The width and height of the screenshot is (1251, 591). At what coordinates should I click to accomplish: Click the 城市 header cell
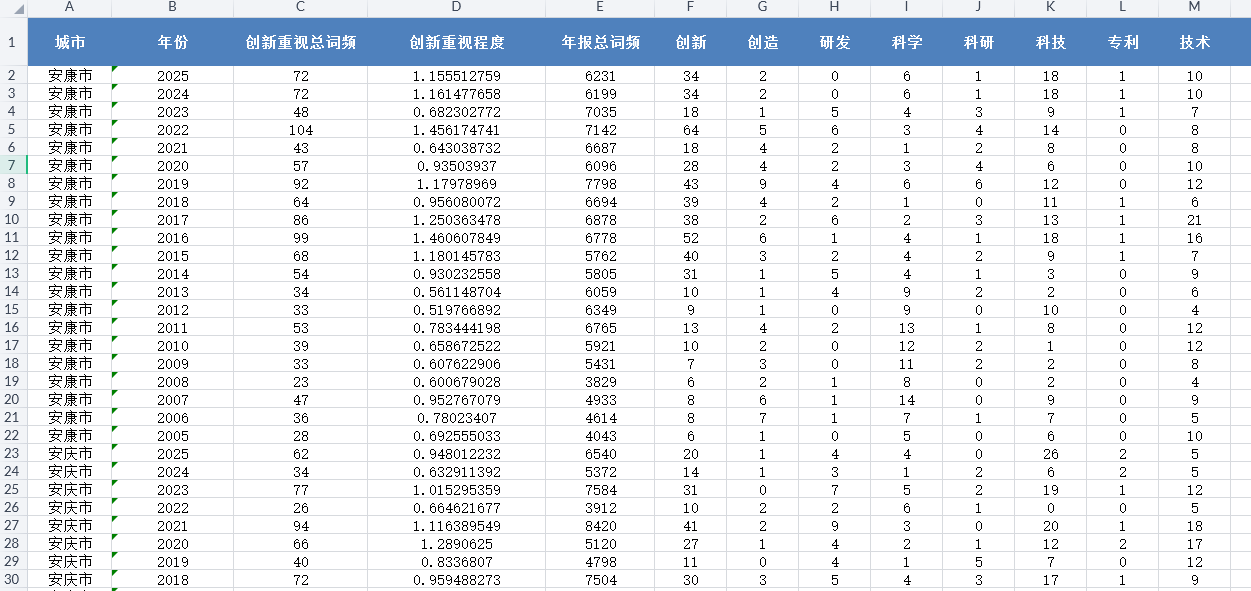point(69,42)
